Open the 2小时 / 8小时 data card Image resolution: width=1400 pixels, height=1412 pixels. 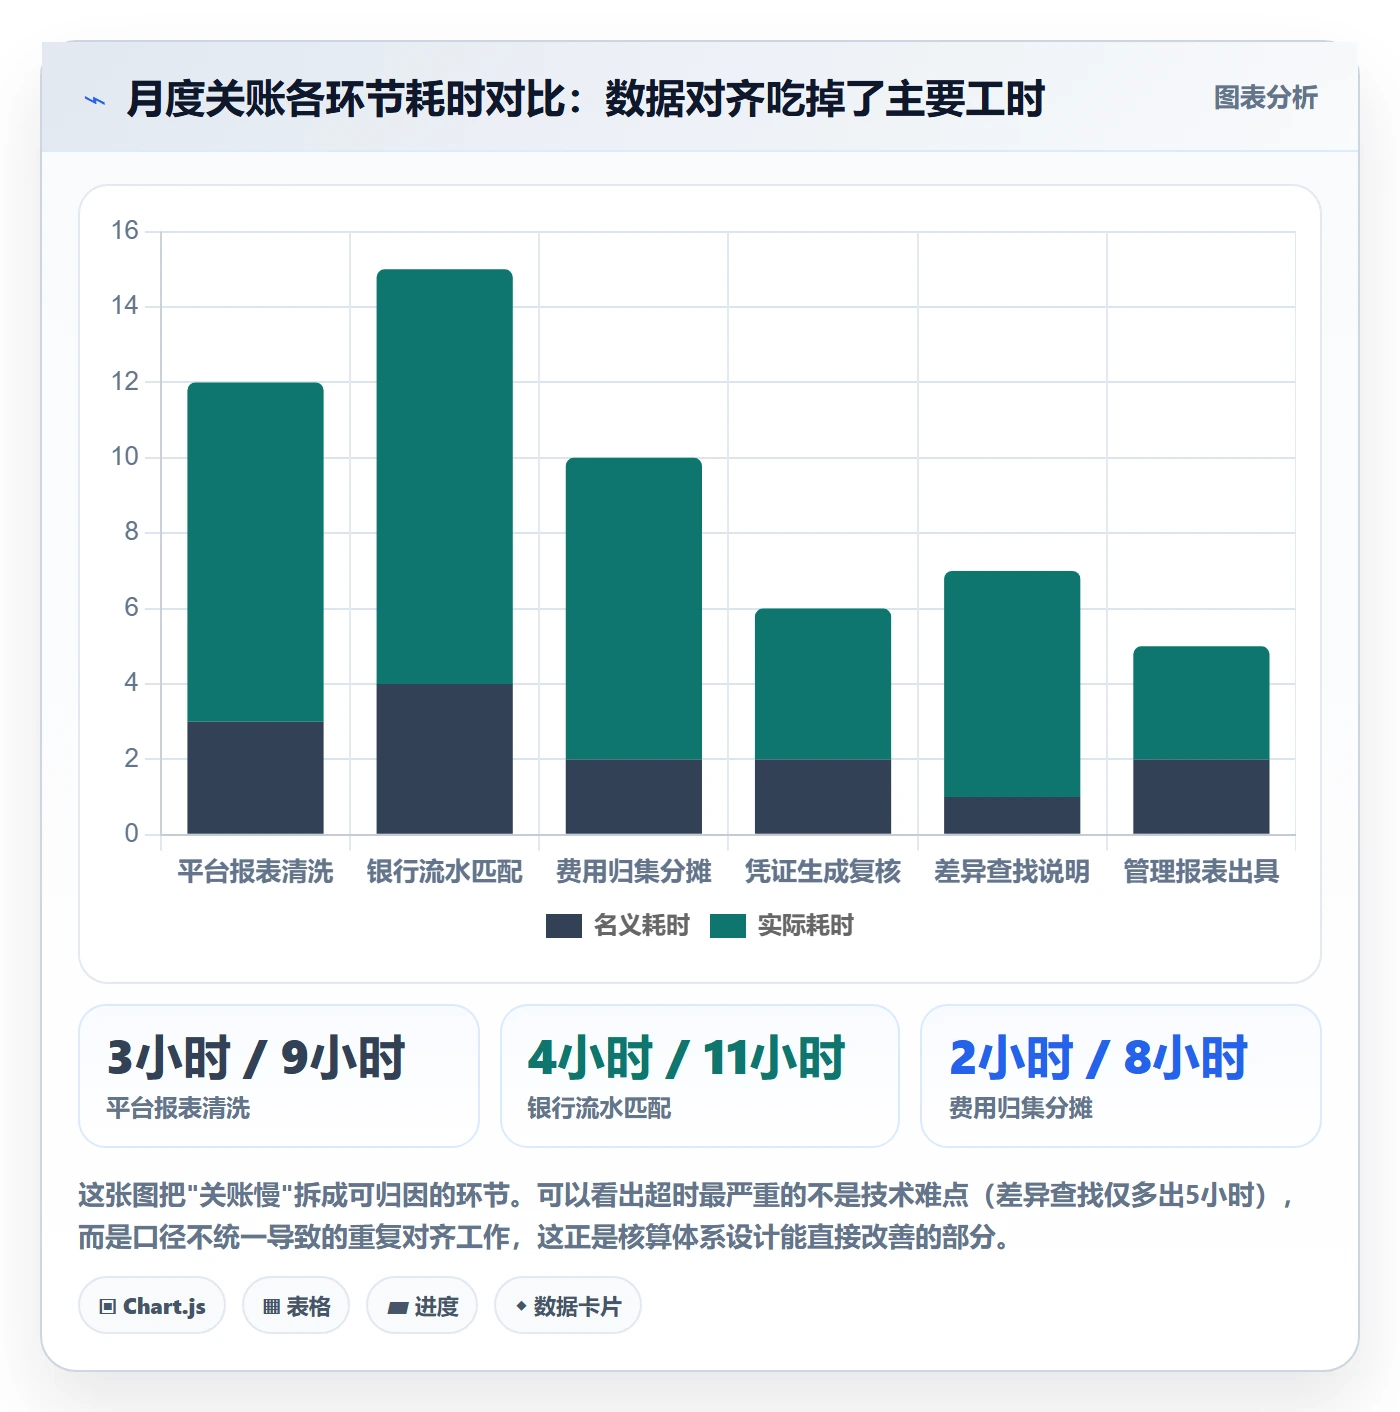1121,1076
